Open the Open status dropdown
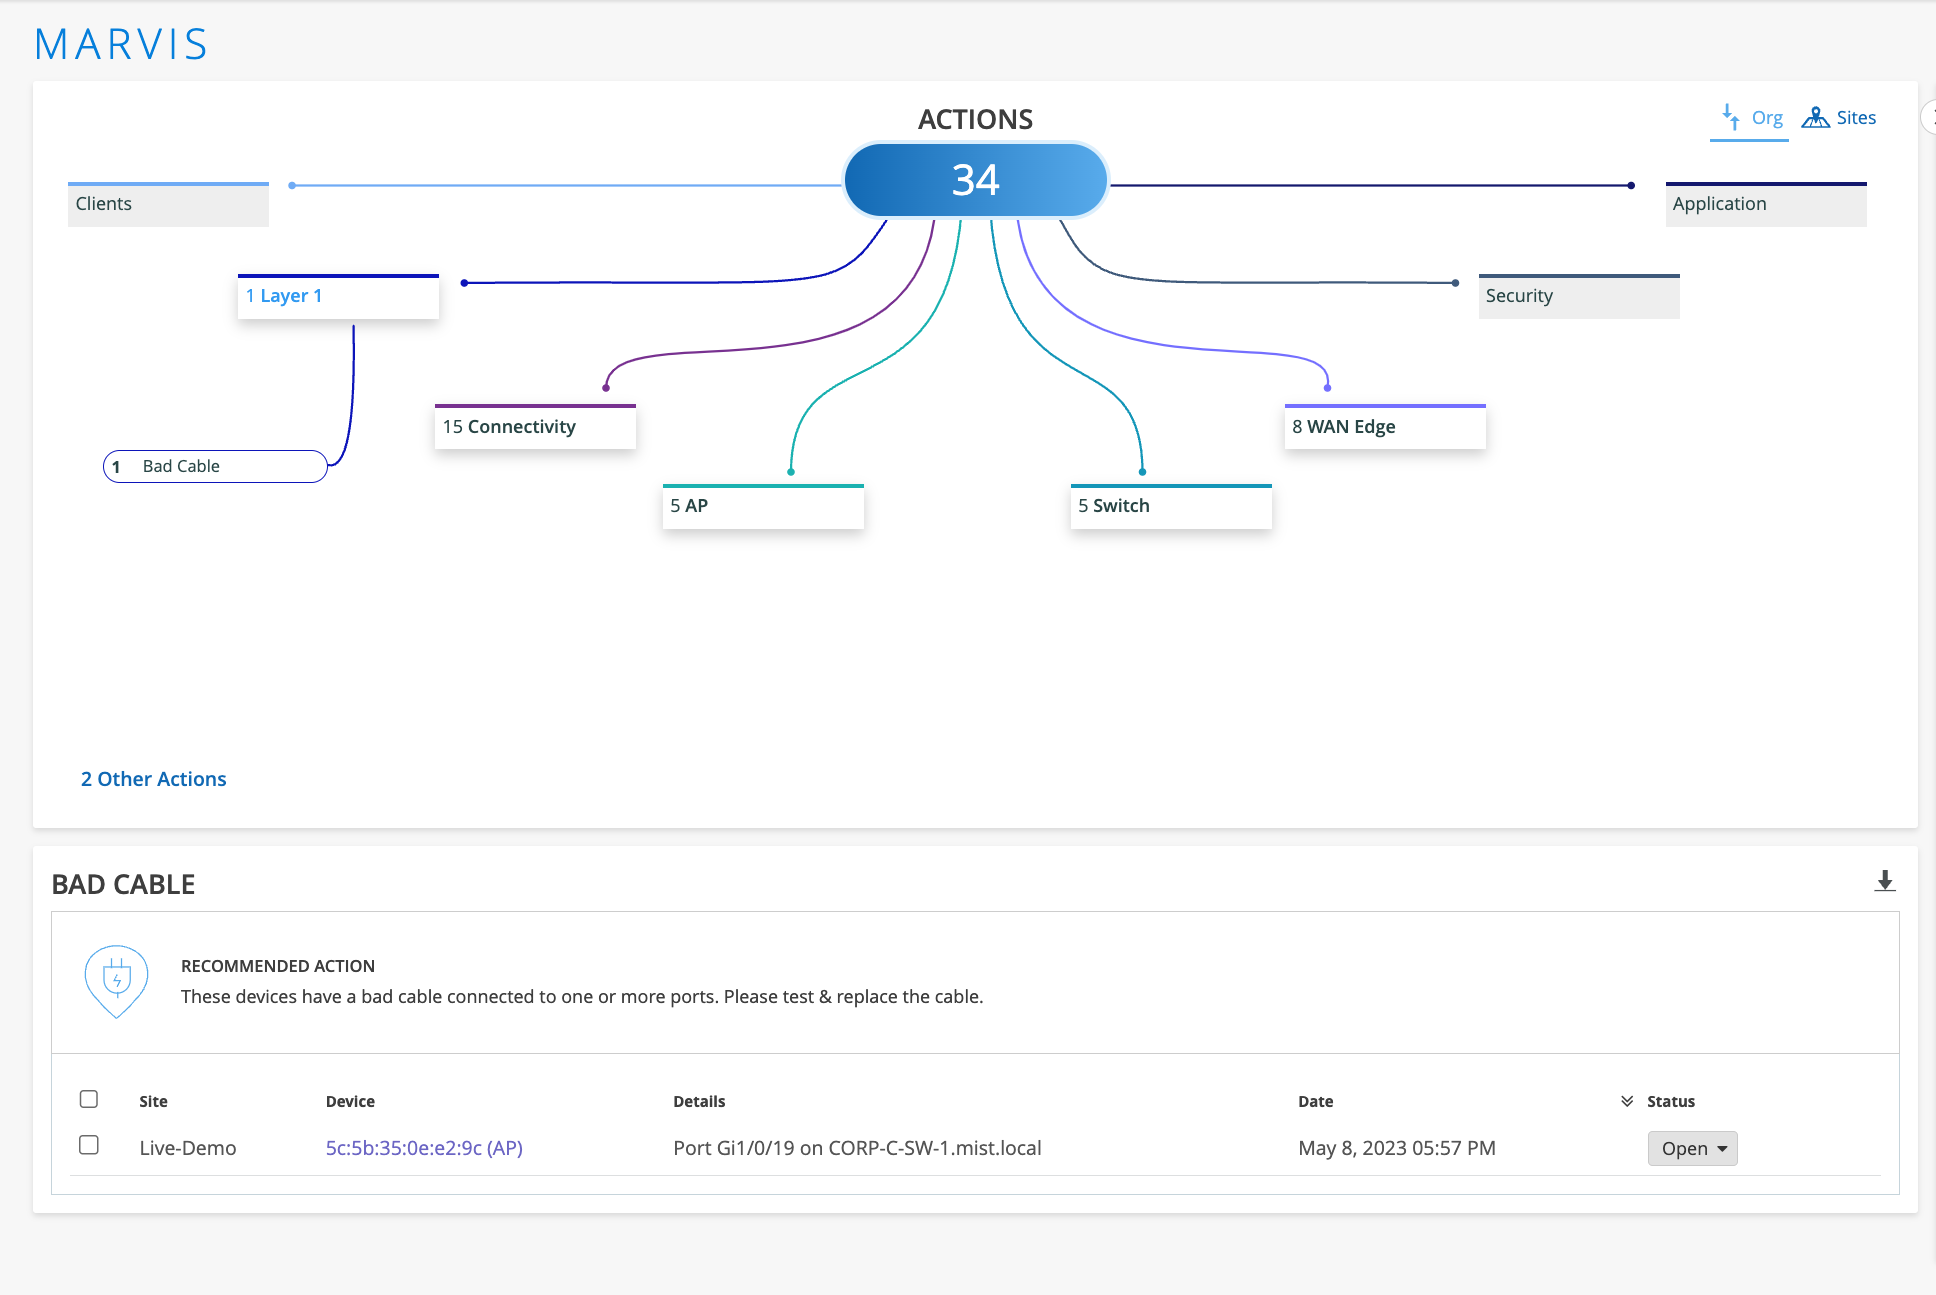Screen dimensions: 1936x1295 [1692, 1148]
